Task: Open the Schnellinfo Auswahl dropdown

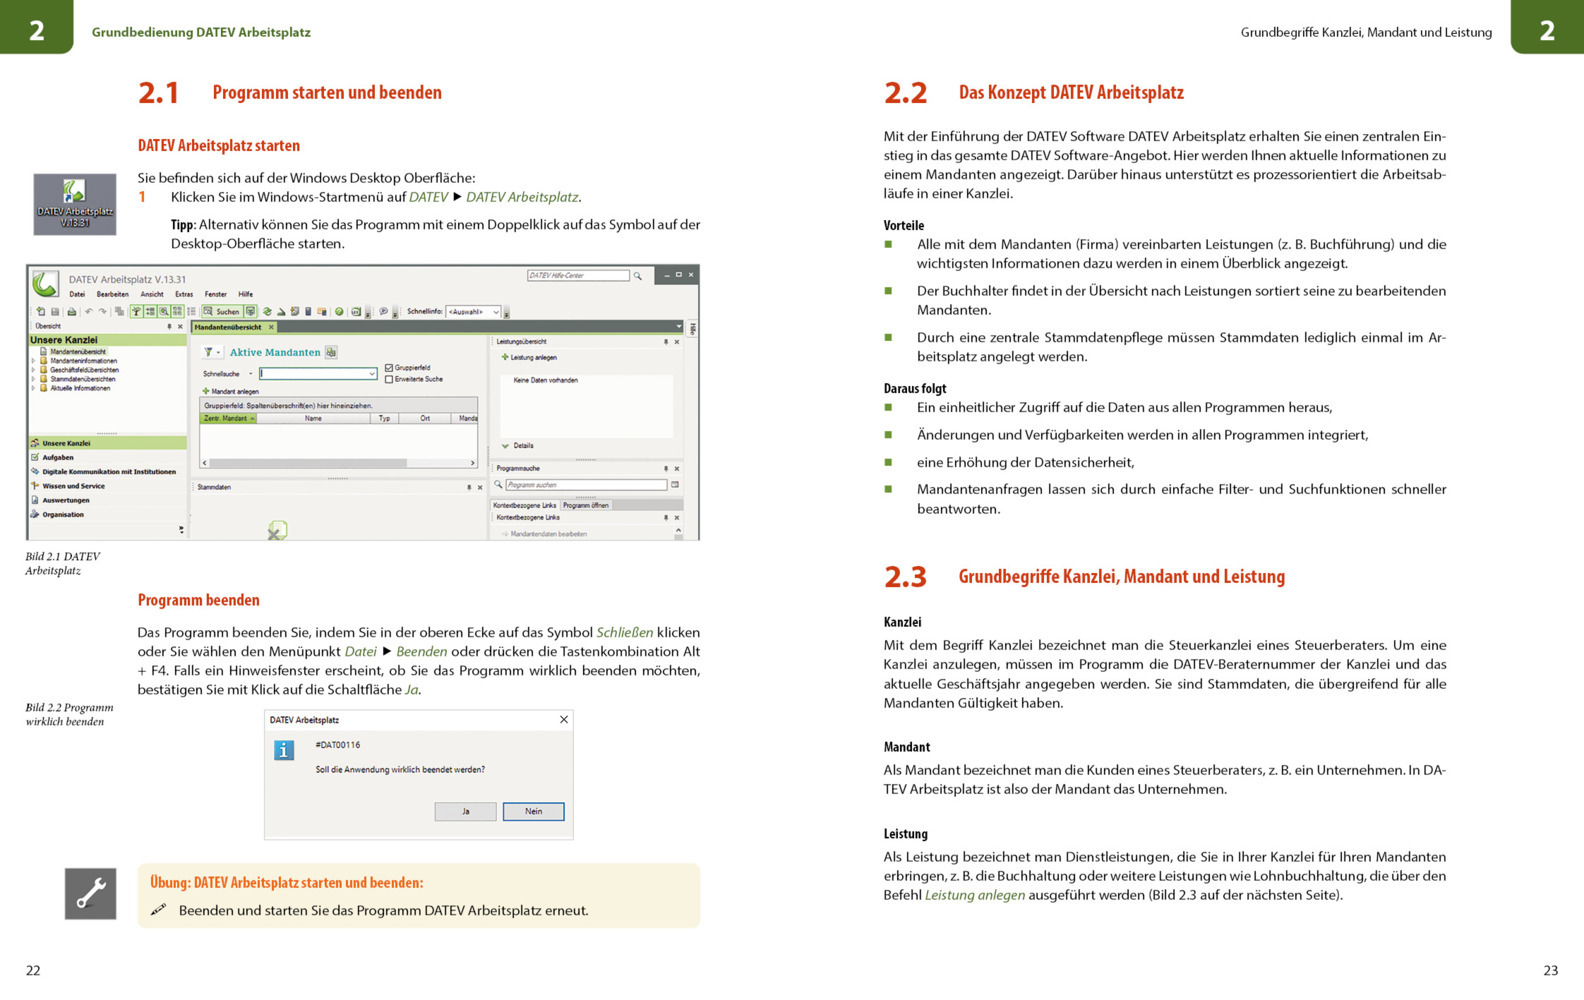Action: [x=495, y=312]
